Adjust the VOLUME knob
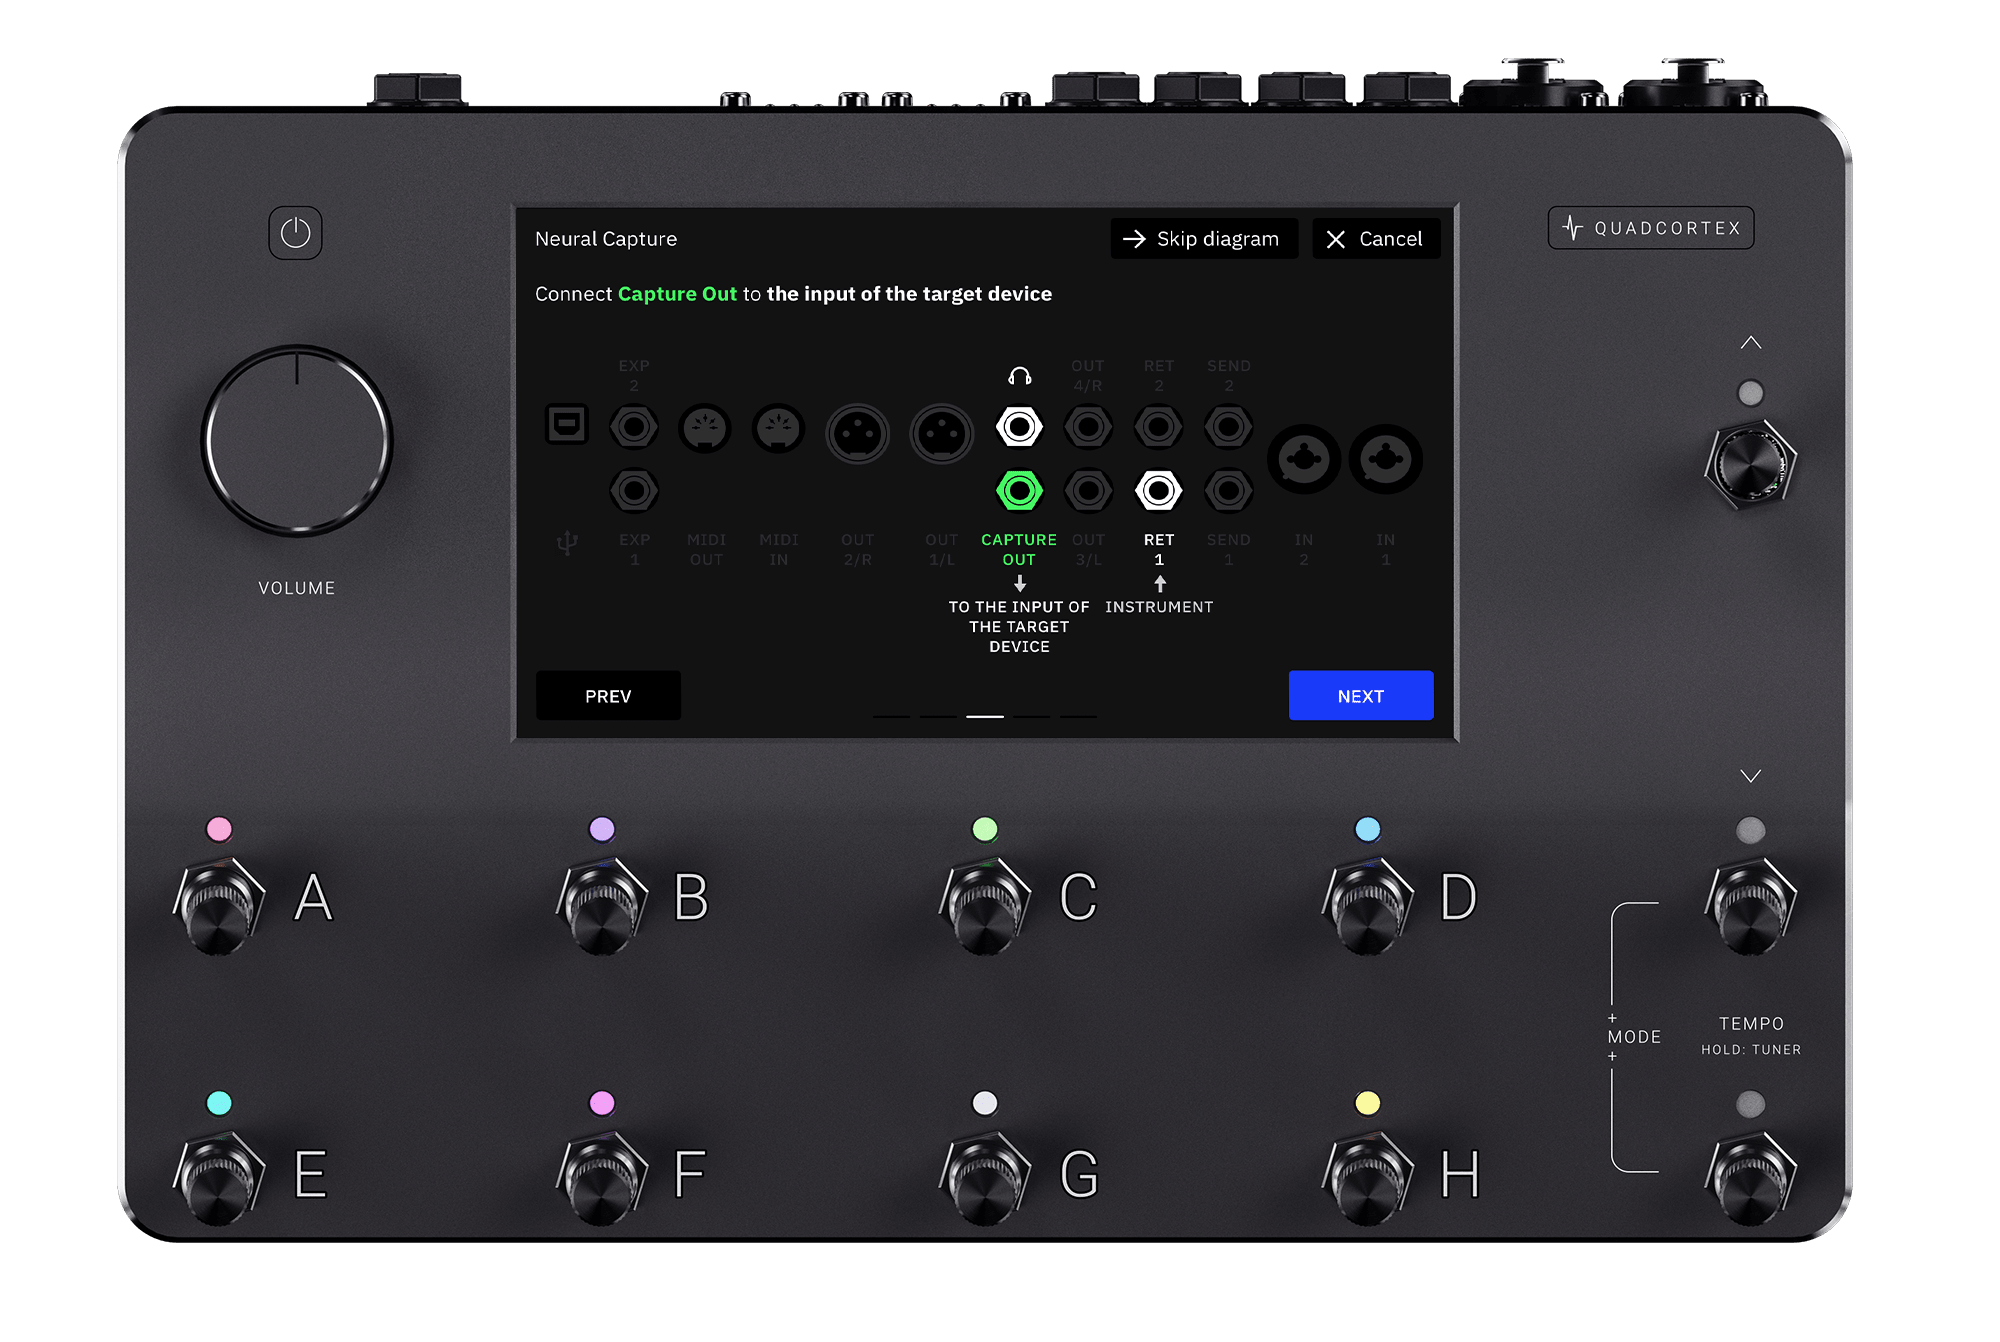 (x=296, y=437)
